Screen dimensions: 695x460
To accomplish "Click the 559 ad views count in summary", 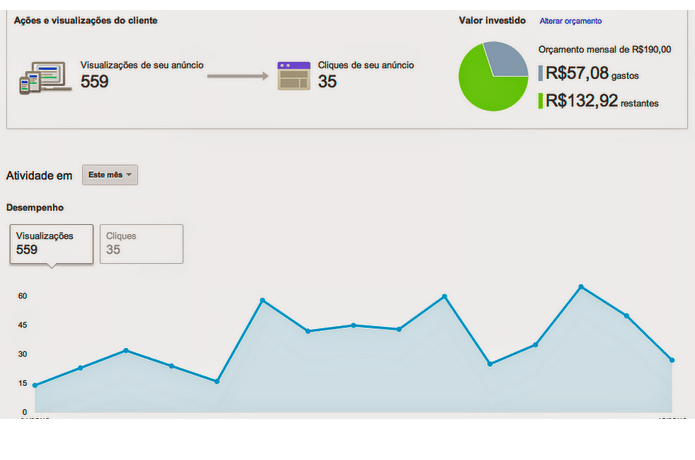I will (94, 82).
